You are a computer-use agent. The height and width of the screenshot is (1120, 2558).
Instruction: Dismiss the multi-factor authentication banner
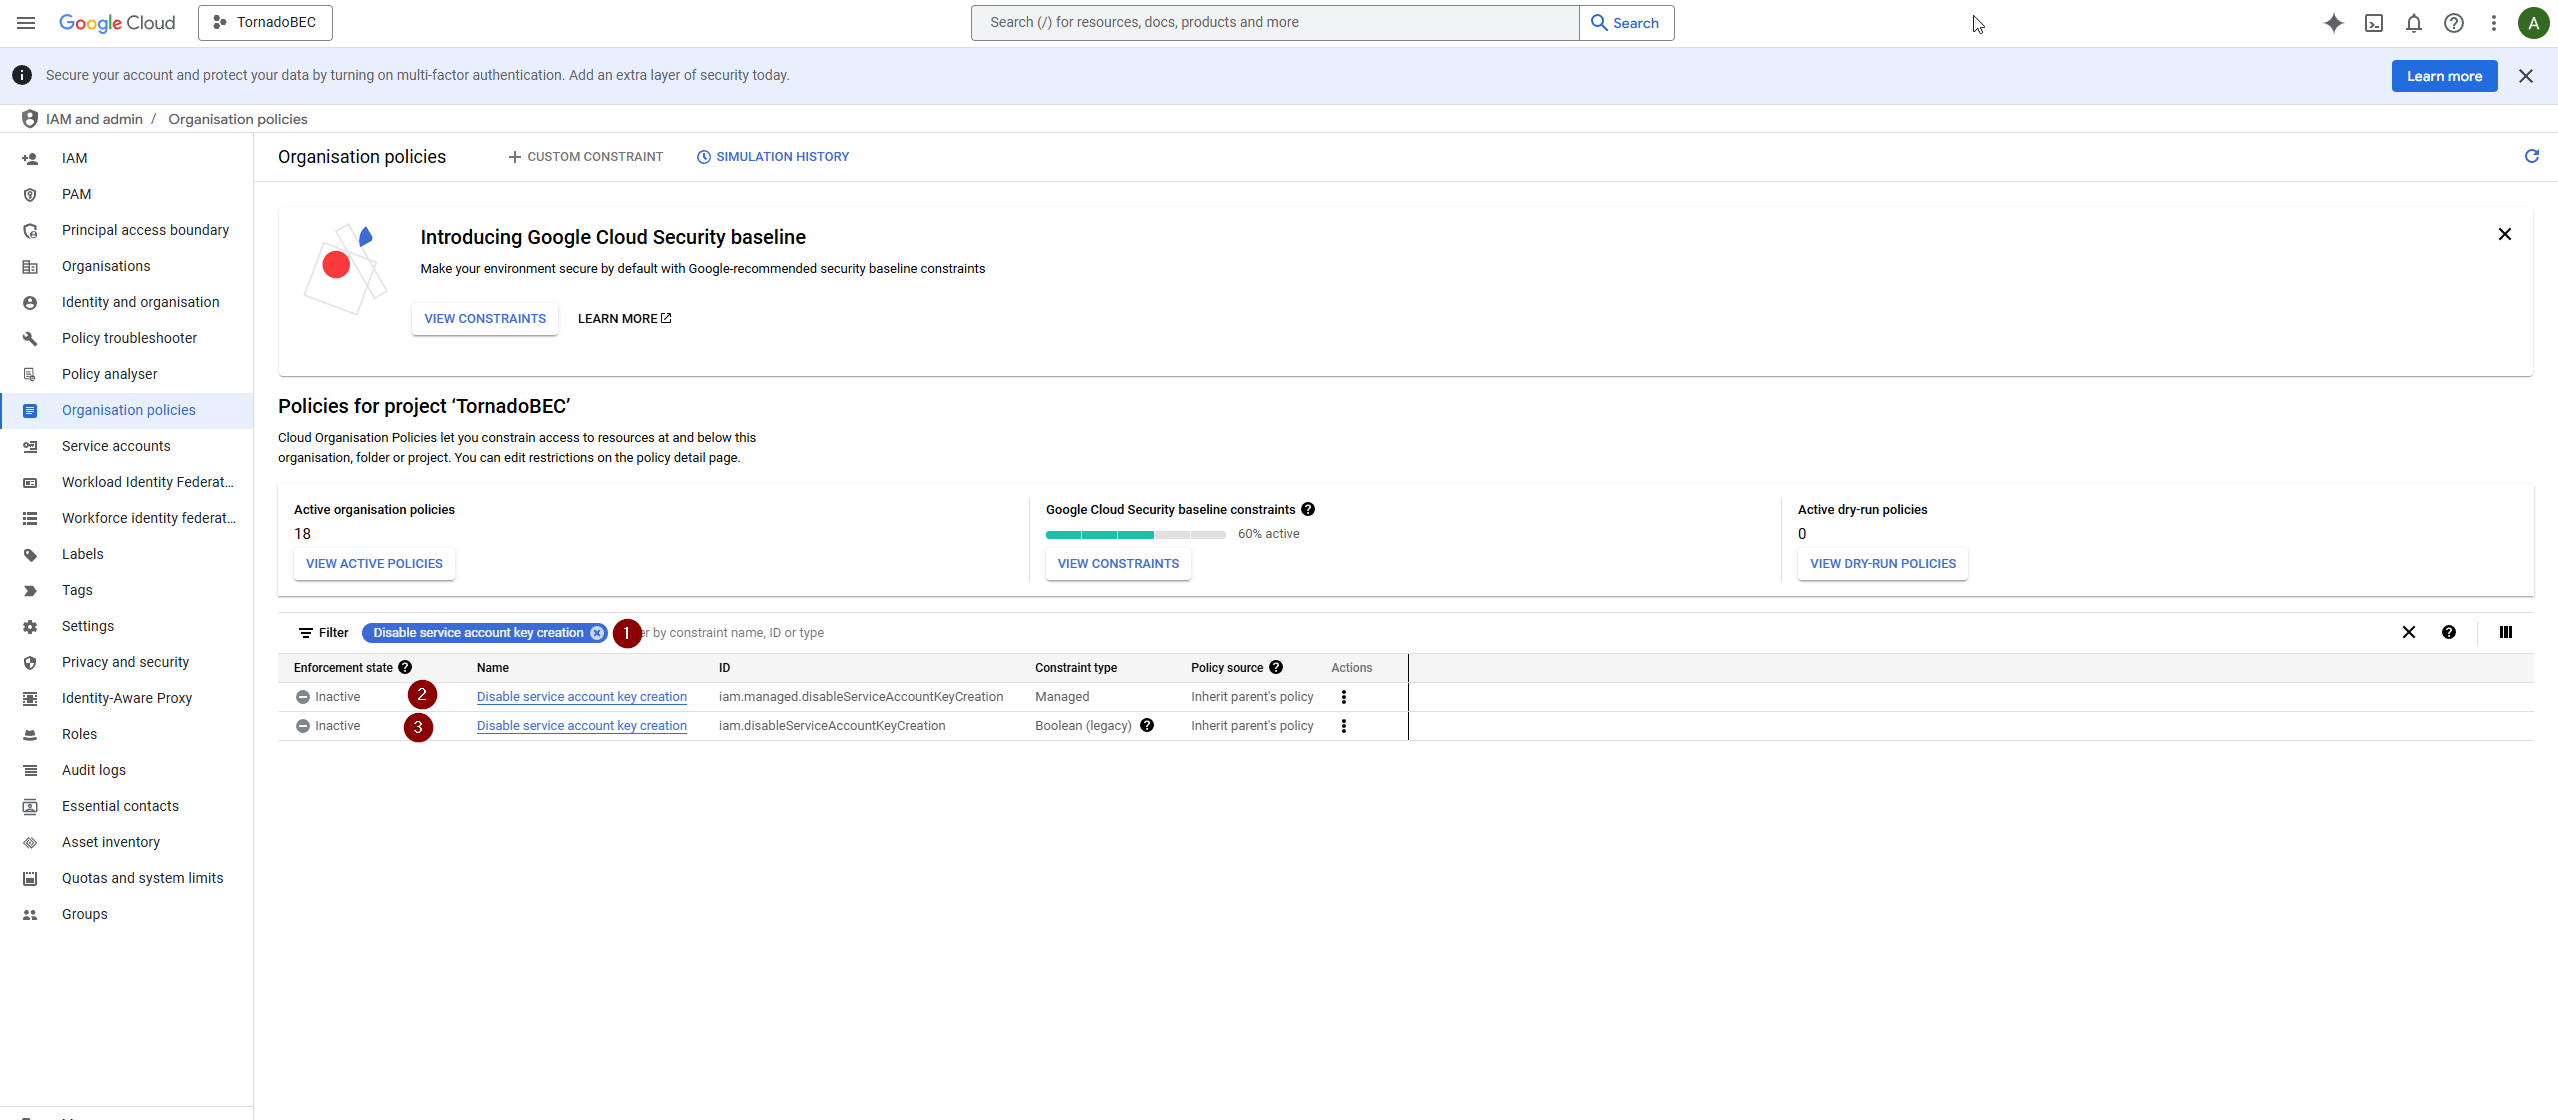coord(2526,76)
